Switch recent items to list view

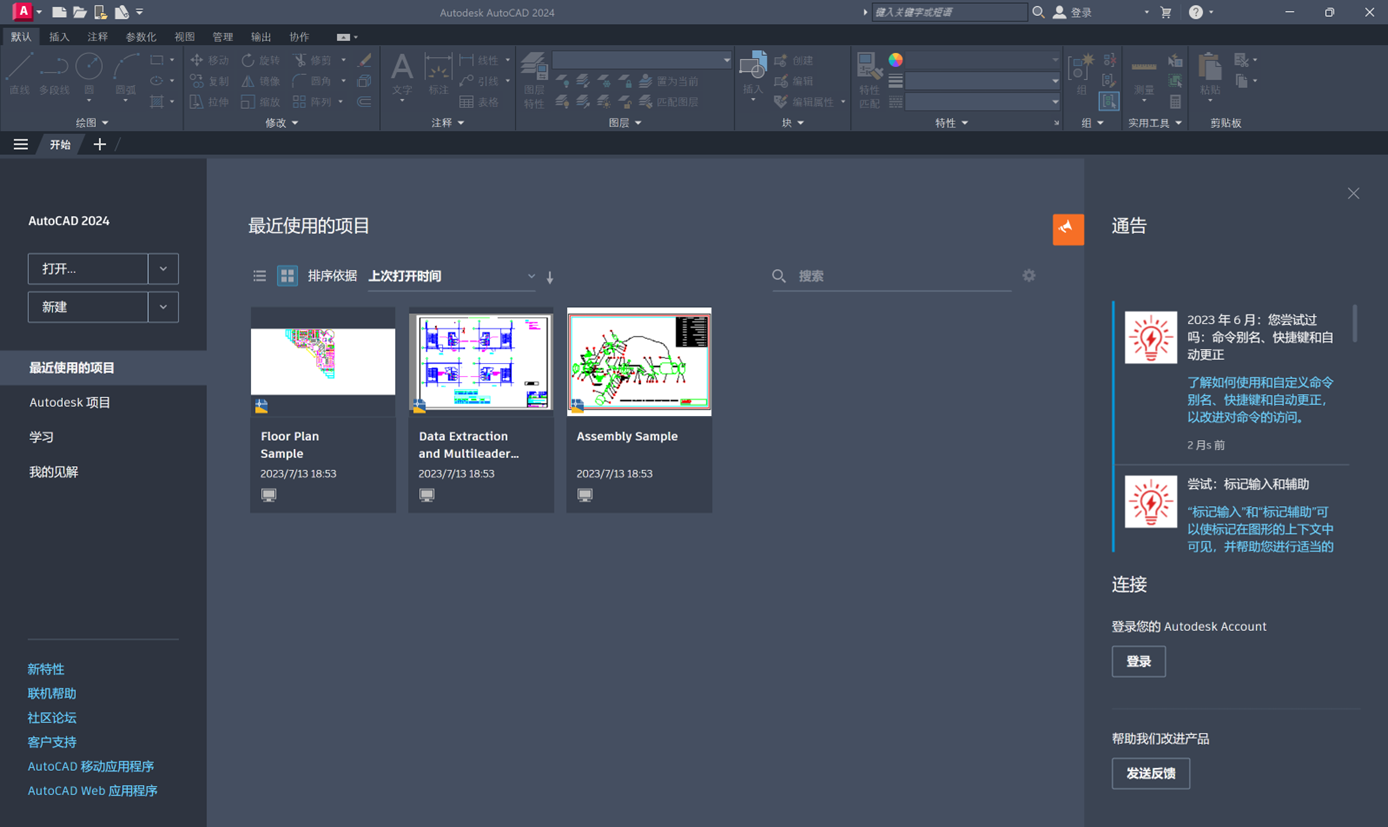(x=260, y=276)
